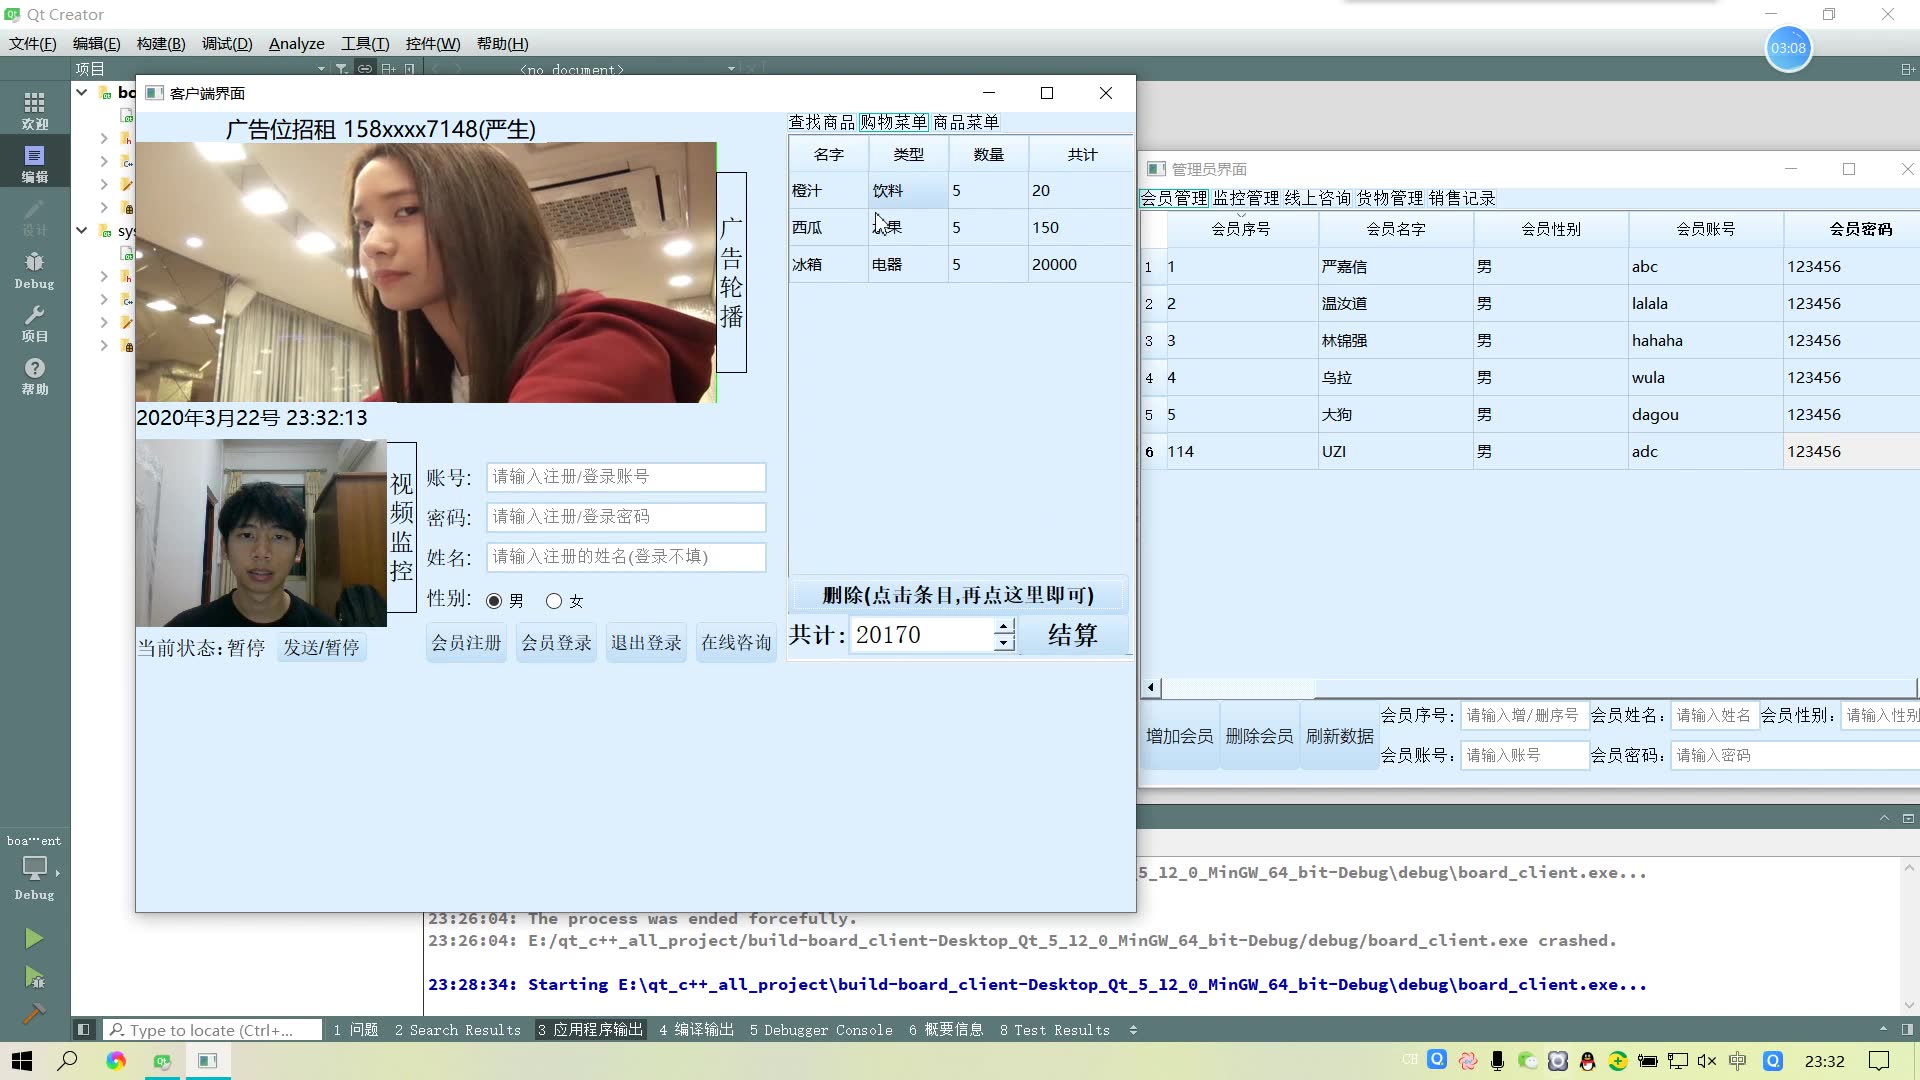
Task: Open Windows Start menu
Action: (x=22, y=1061)
